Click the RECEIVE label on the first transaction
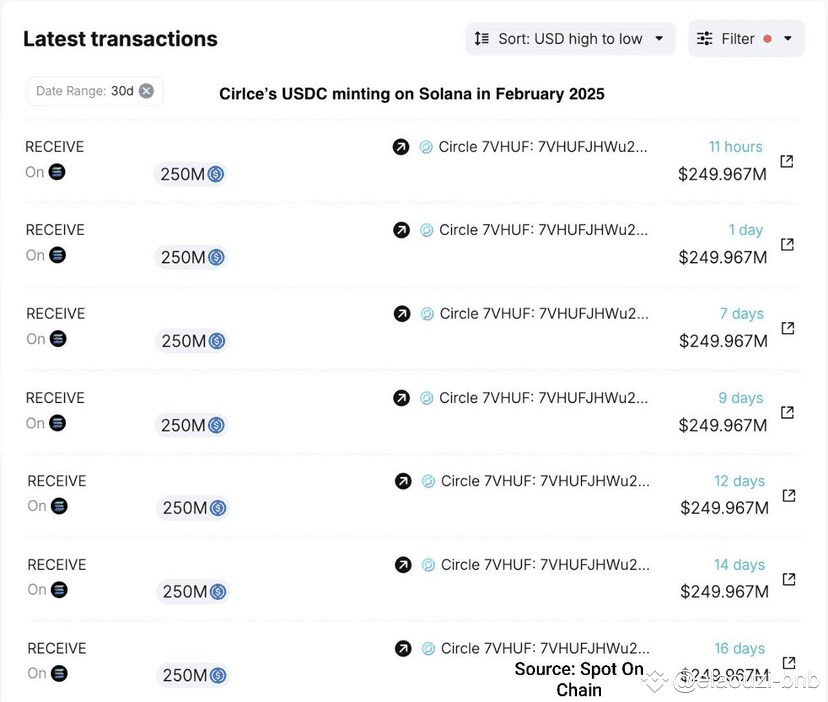The width and height of the screenshot is (828, 702). coord(54,146)
